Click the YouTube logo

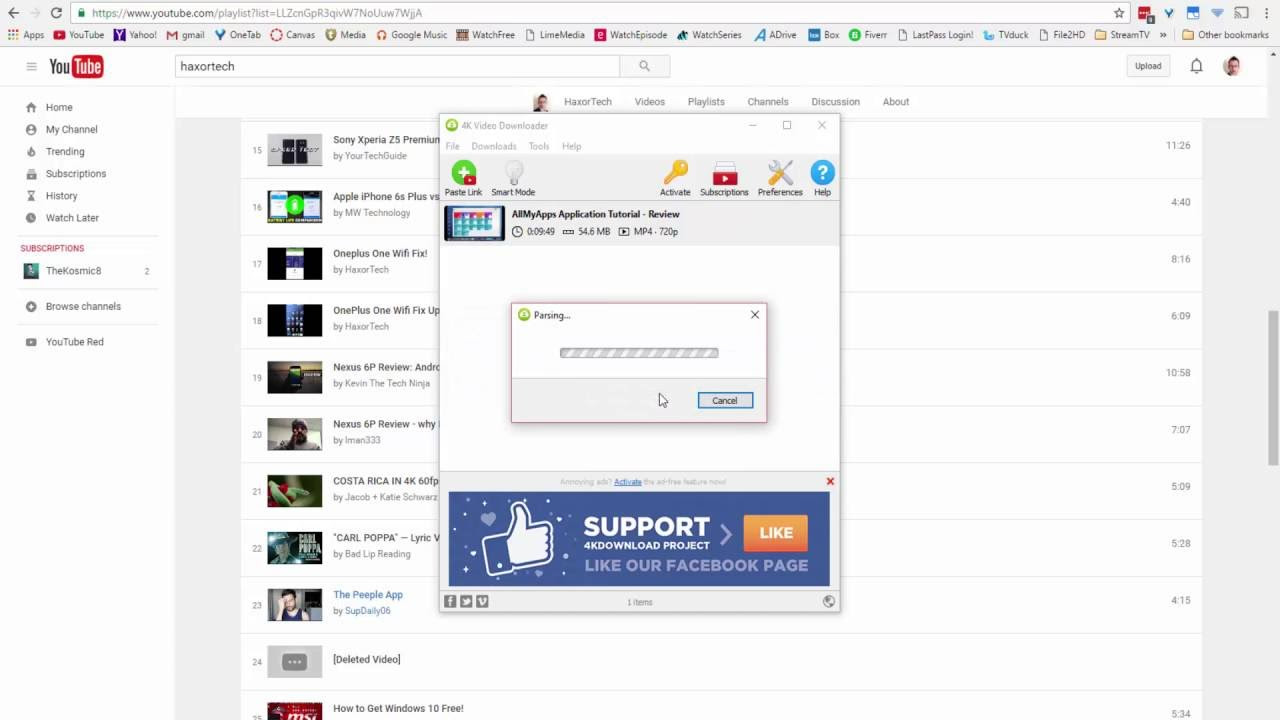[x=76, y=66]
